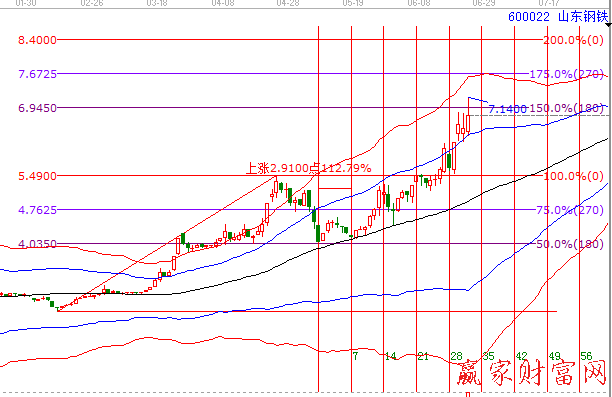The image size is (612, 397).
Task: Click the 06-29 date on time axis
Action: 484,3
